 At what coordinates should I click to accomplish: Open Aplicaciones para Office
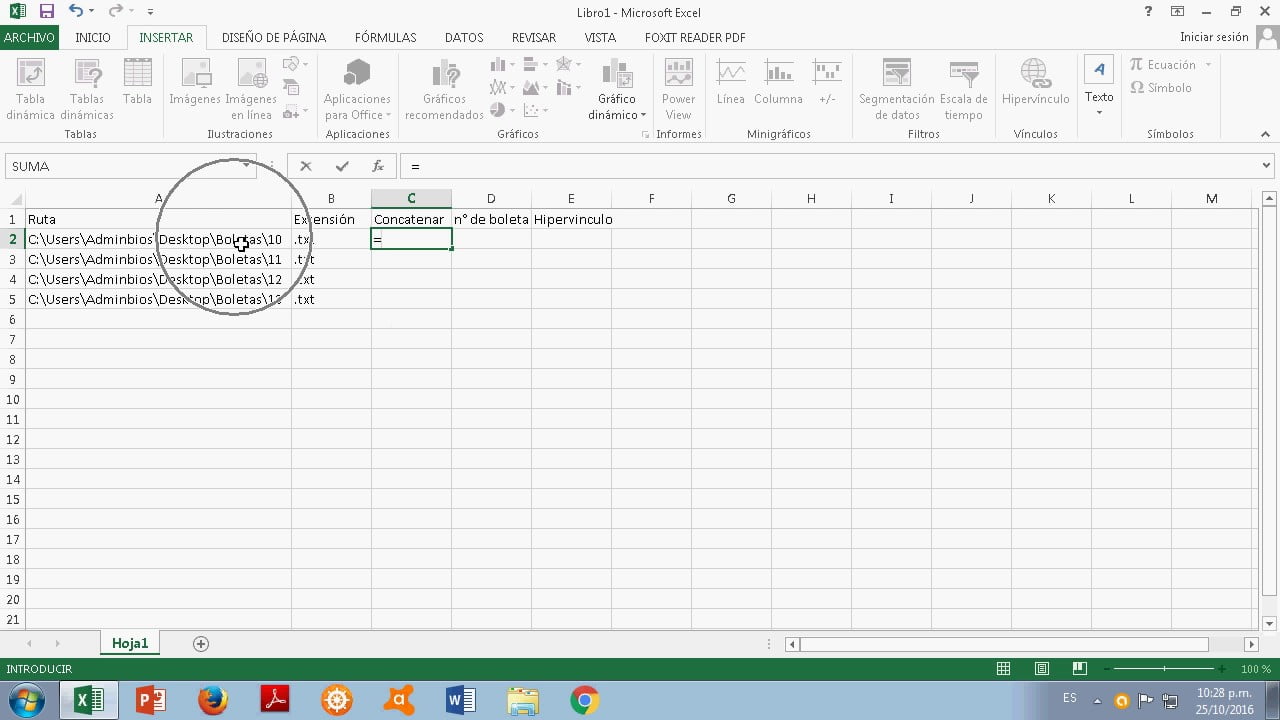tap(357, 88)
